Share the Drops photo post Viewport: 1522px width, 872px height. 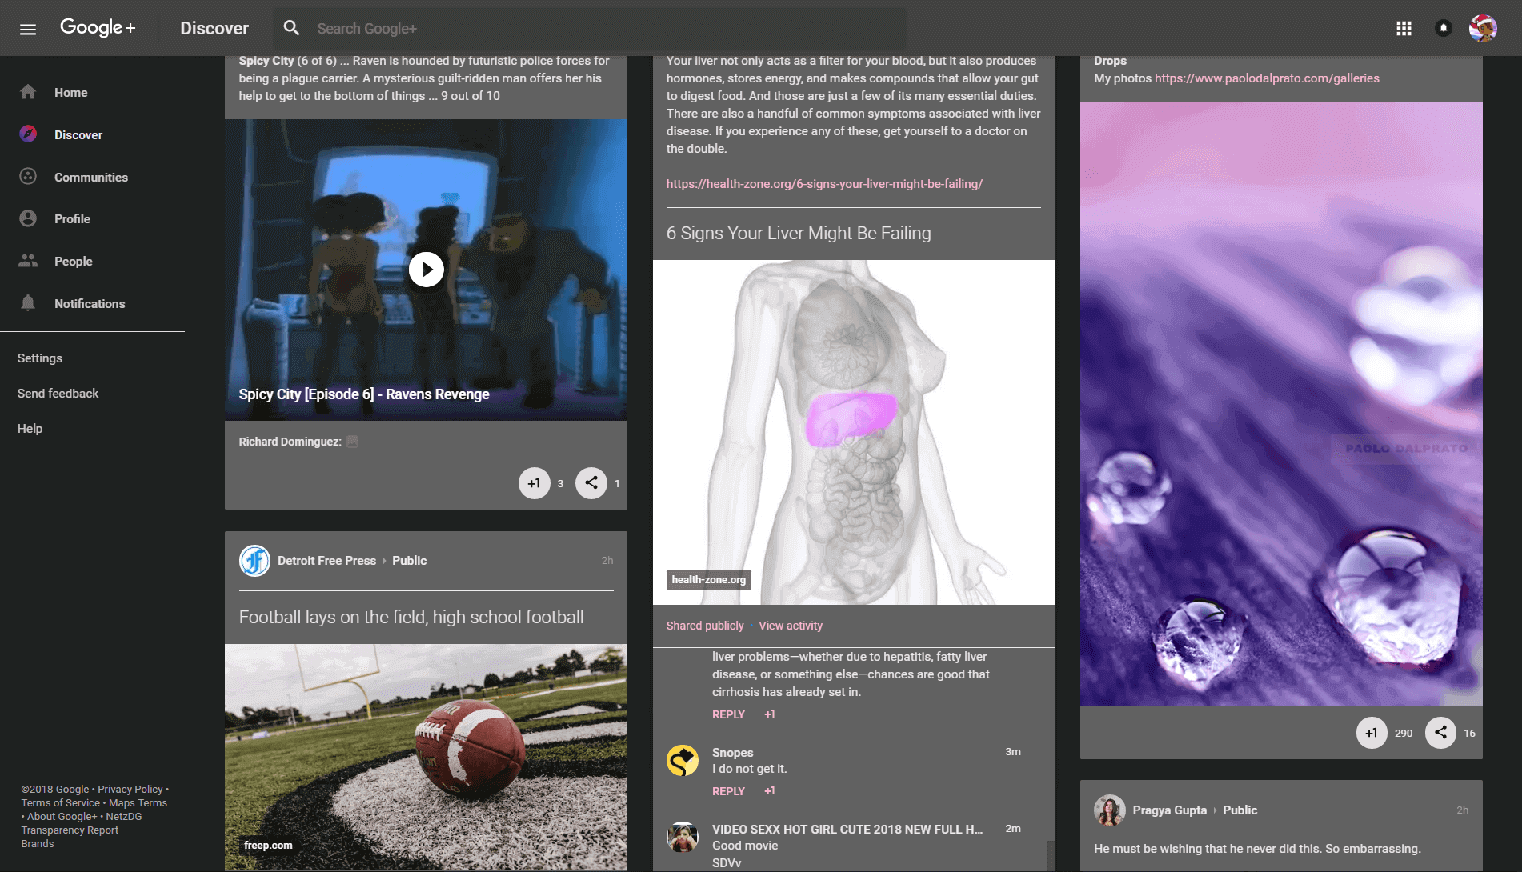[x=1440, y=733]
